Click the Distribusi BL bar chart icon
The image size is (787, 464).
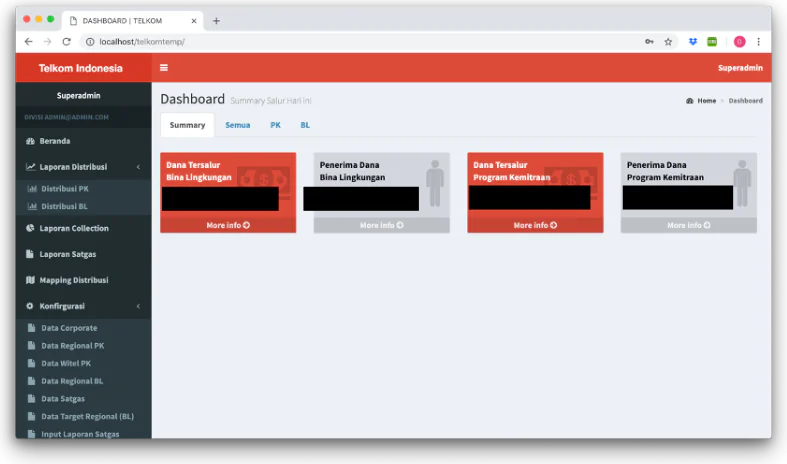[32, 206]
